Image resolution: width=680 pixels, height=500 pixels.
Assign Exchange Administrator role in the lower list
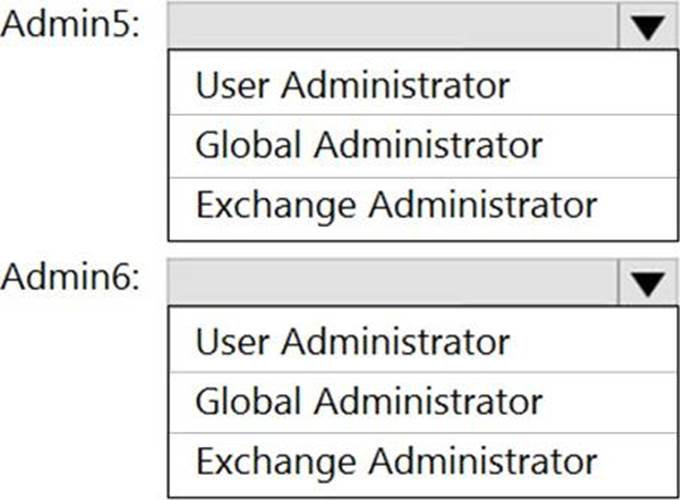point(423,464)
